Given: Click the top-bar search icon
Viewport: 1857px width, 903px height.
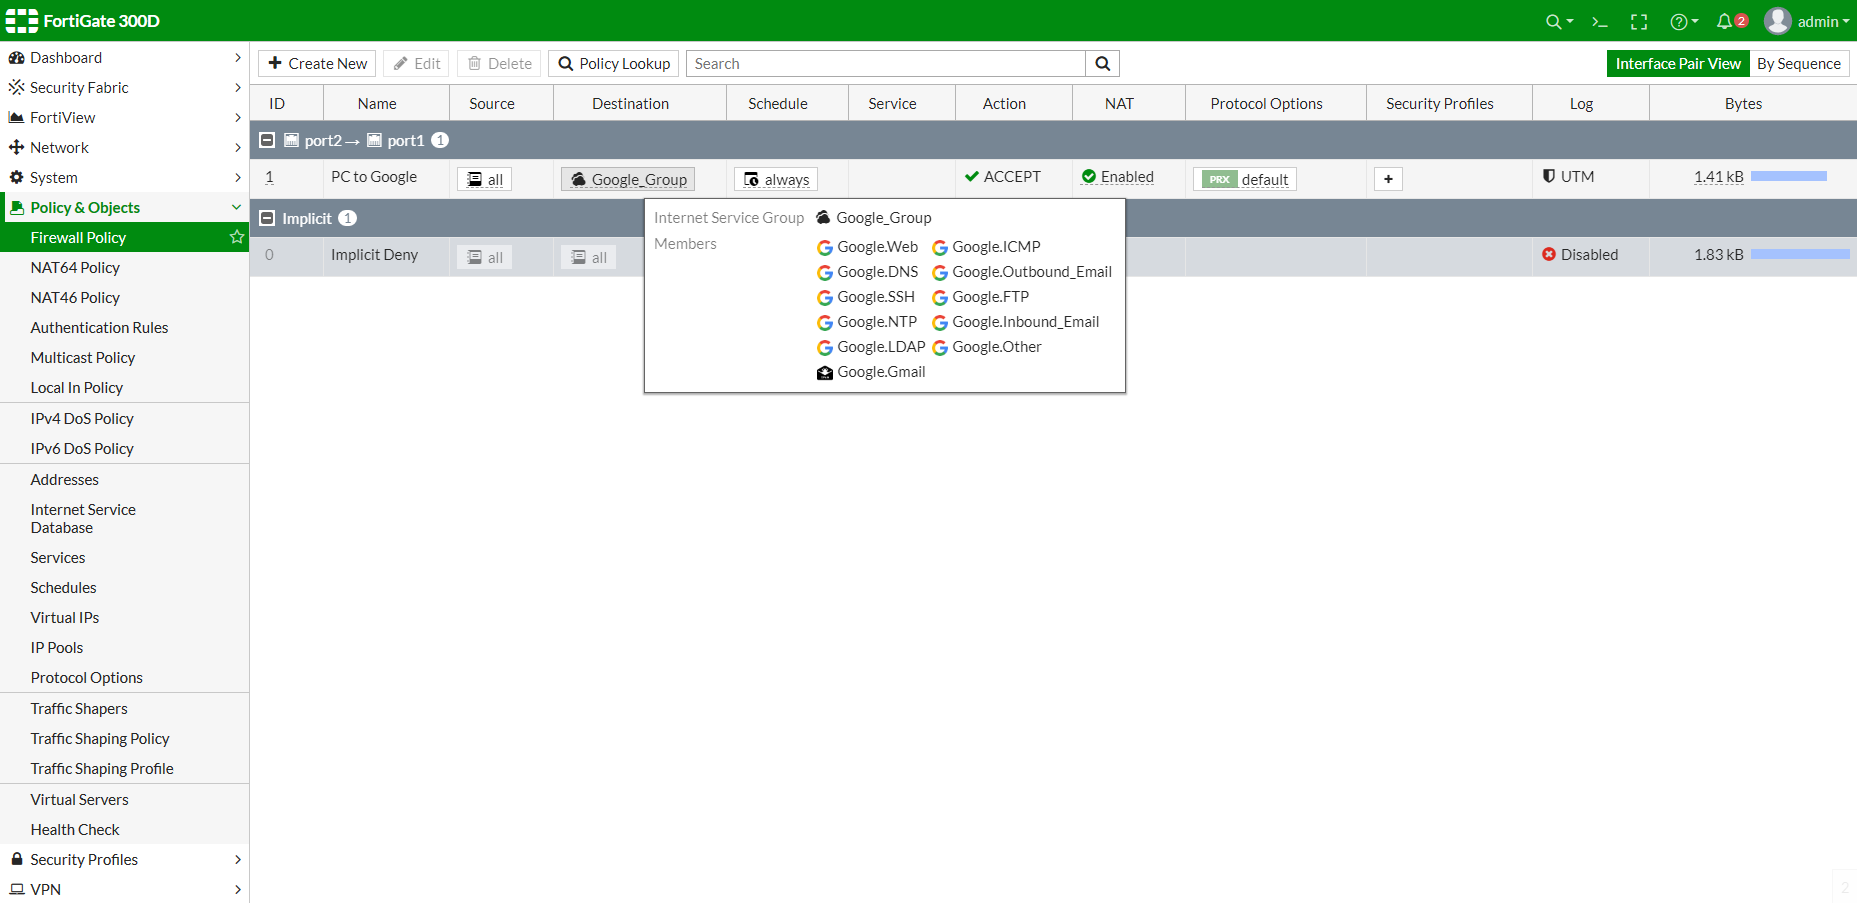Looking at the screenshot, I should 1559,22.
